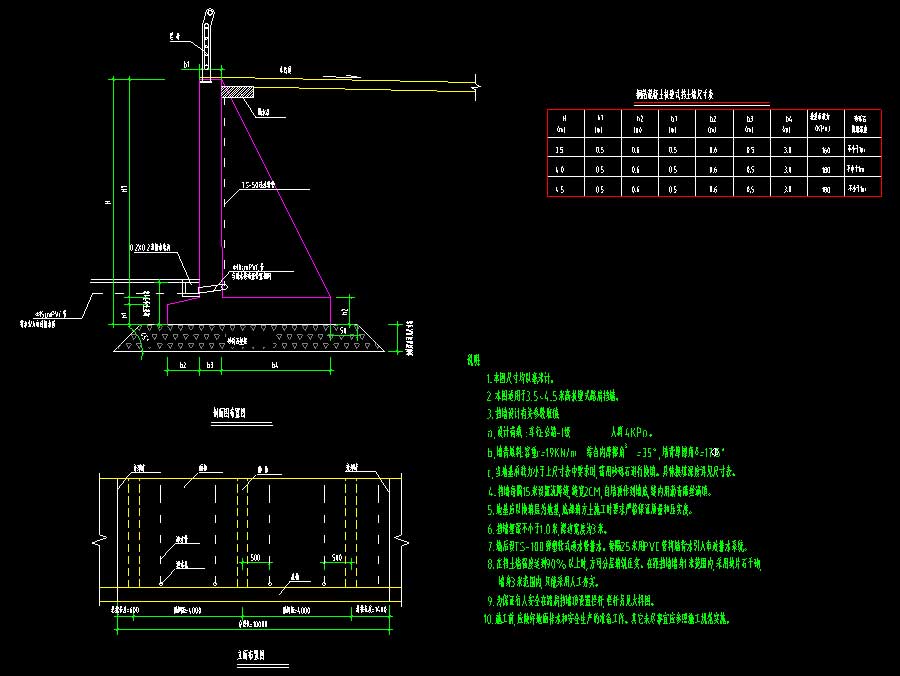
Task: Select the 0.2x0.2 drain channel label
Action: click(150, 245)
